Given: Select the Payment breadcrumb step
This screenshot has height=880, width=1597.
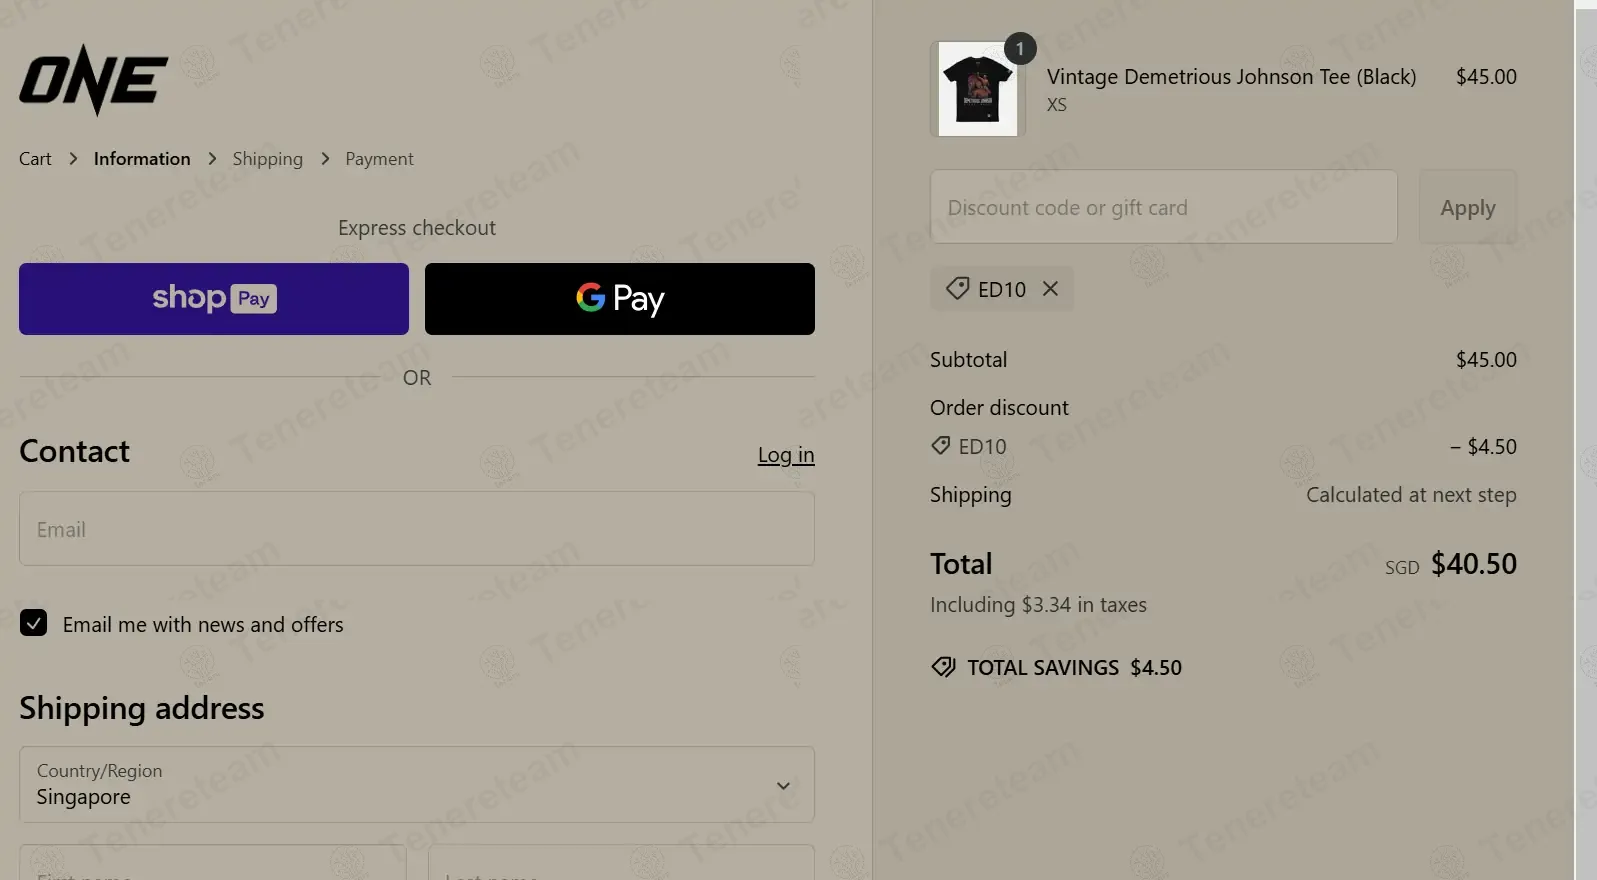Looking at the screenshot, I should 379,159.
